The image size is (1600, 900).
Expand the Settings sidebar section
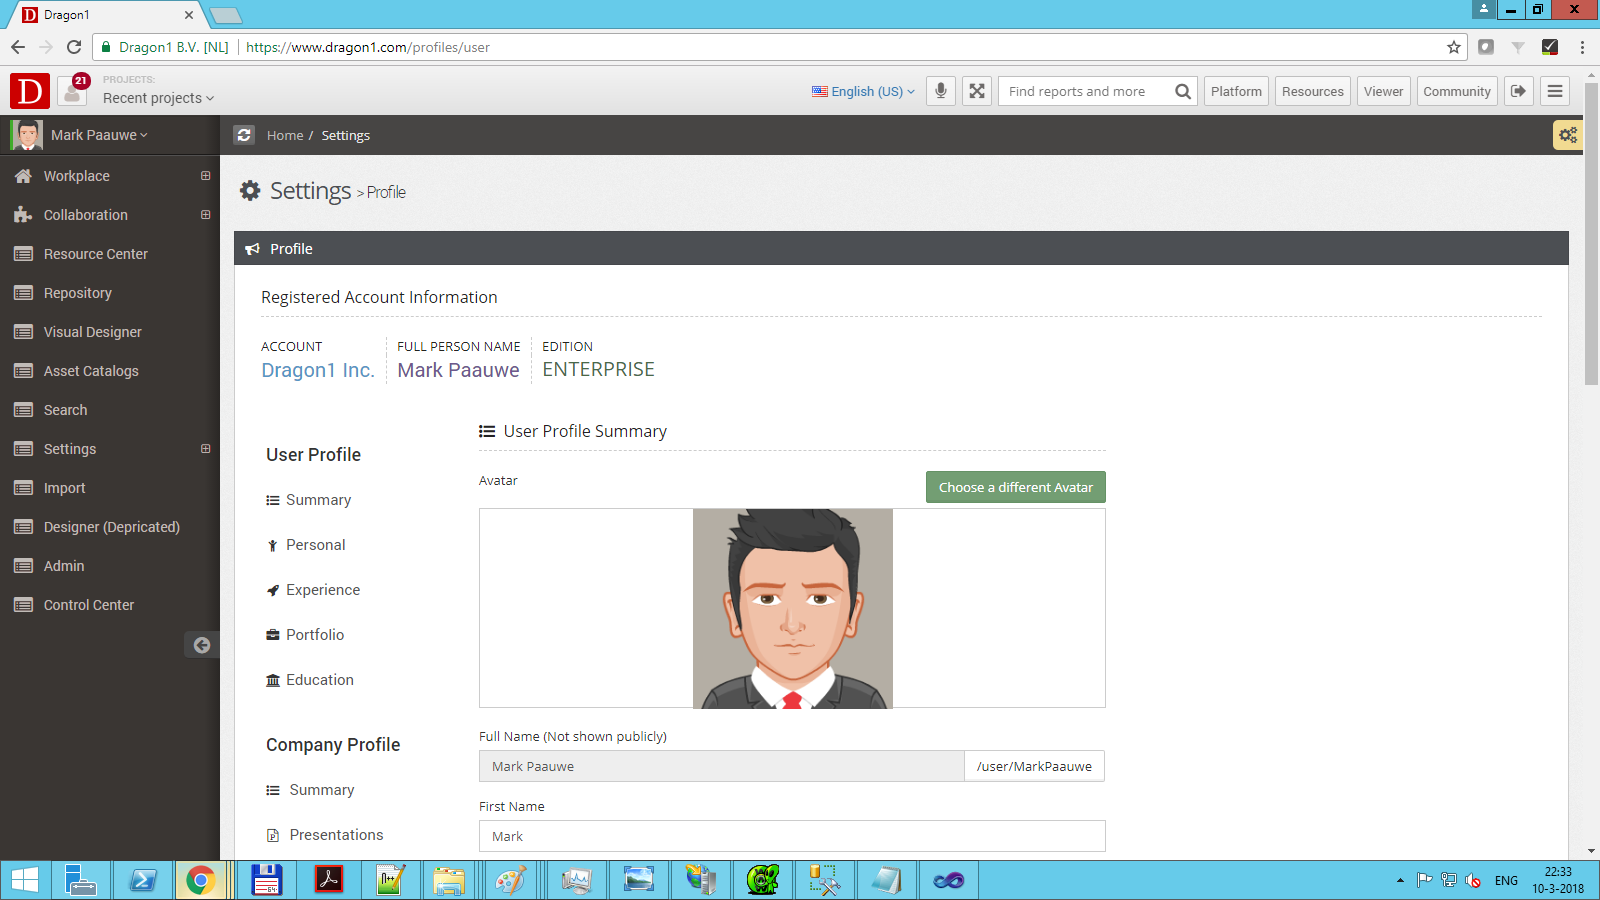click(205, 449)
